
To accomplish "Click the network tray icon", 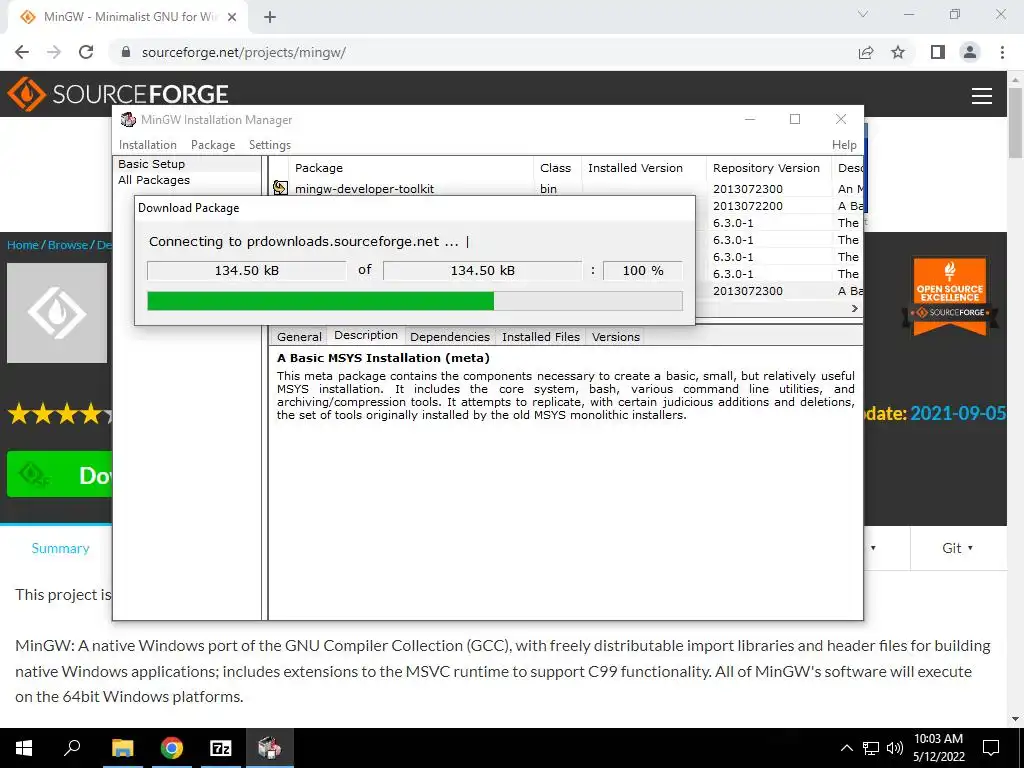I will 871,748.
